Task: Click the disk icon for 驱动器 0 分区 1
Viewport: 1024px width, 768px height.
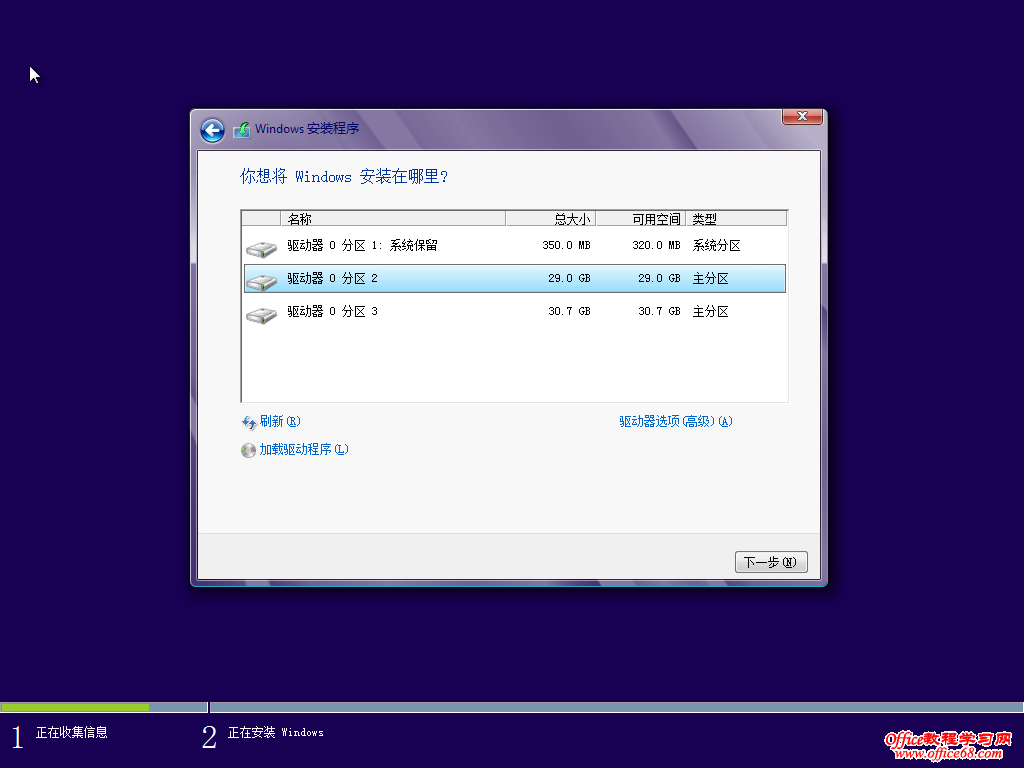Action: [261, 246]
